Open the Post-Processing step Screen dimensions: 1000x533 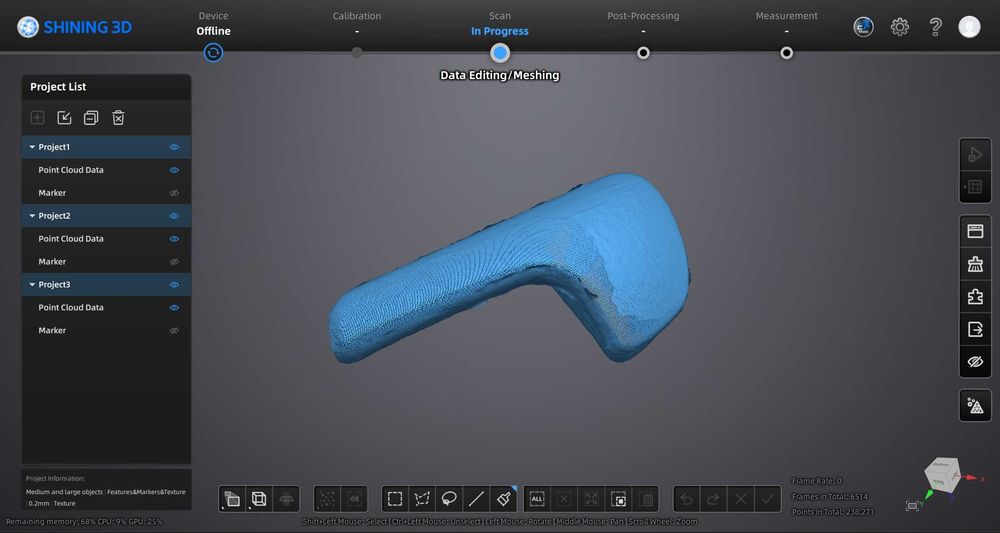point(643,24)
